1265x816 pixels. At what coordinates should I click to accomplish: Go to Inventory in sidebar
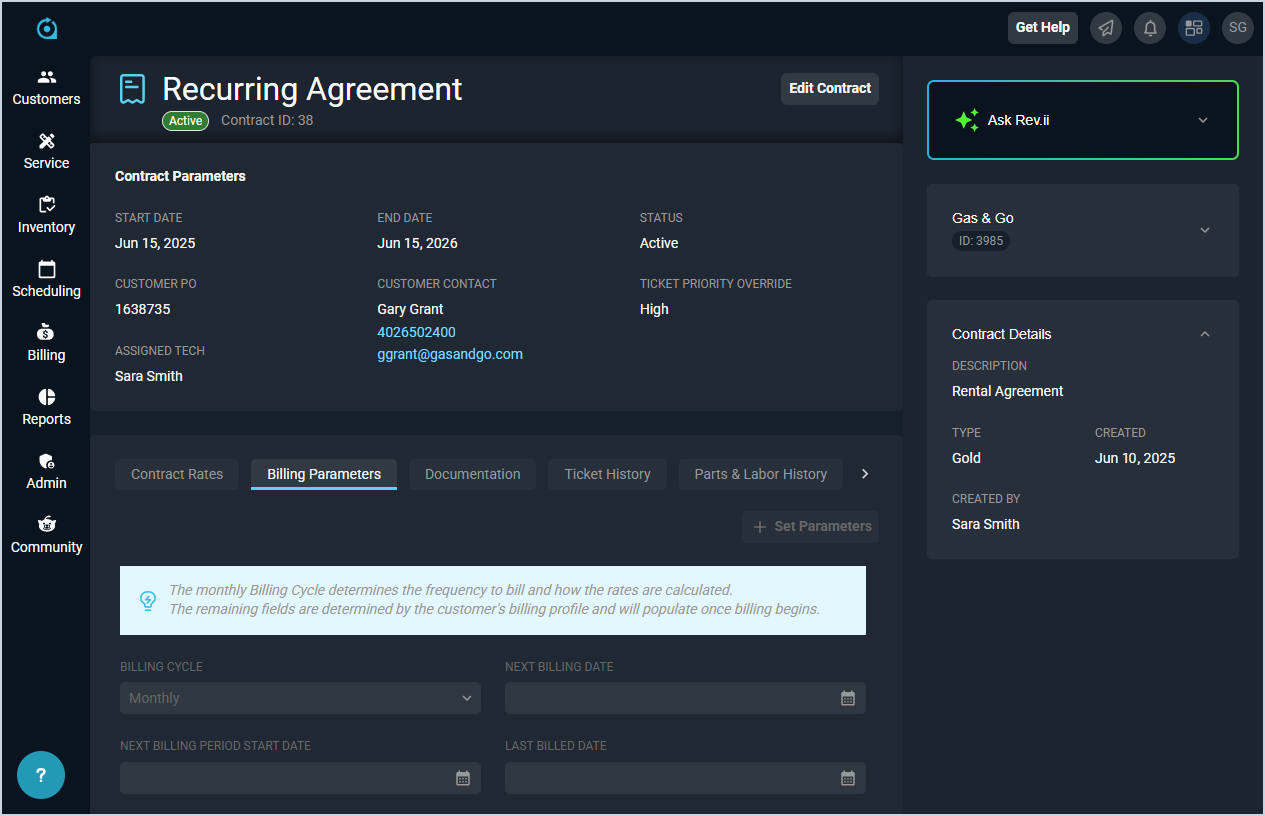pyautogui.click(x=46, y=215)
